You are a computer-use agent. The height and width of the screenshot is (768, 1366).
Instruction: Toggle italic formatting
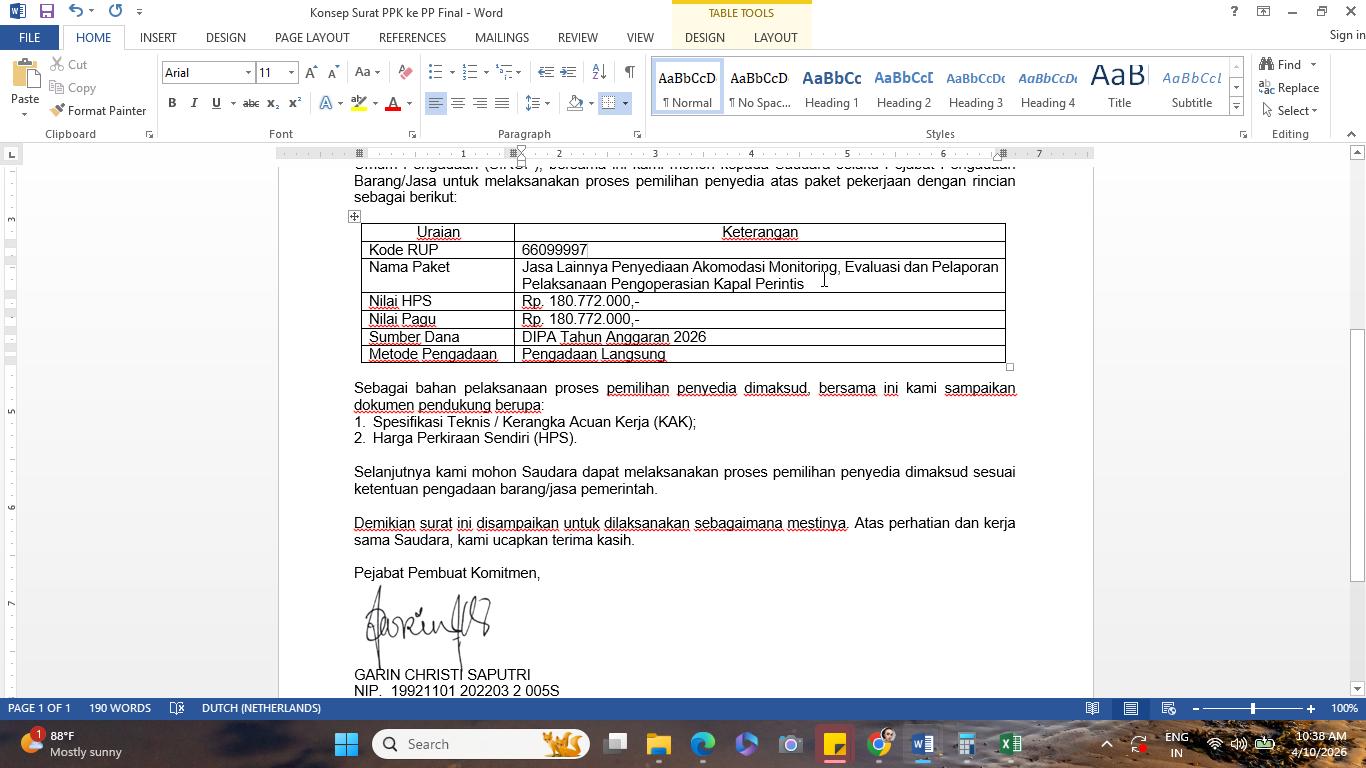click(x=194, y=104)
